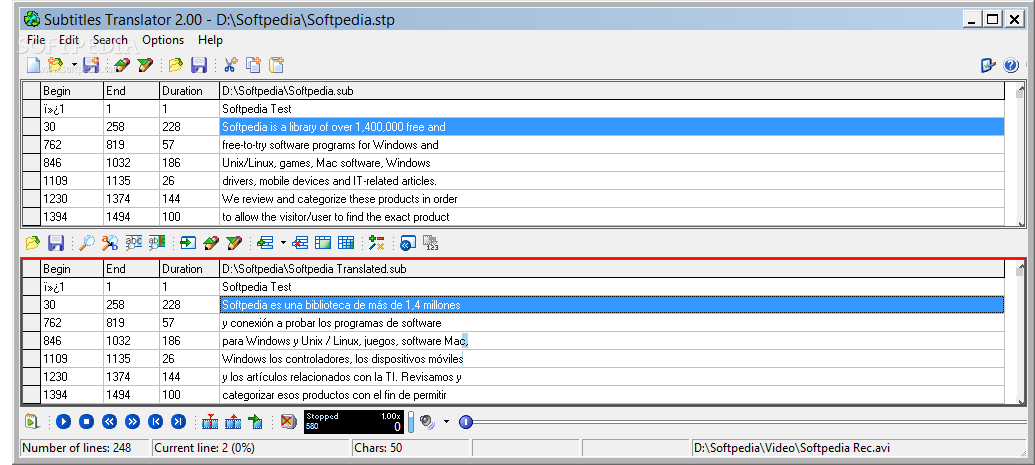Click the Find magnifying glass icon
This screenshot has height=465, width=1035.
[x=87, y=243]
